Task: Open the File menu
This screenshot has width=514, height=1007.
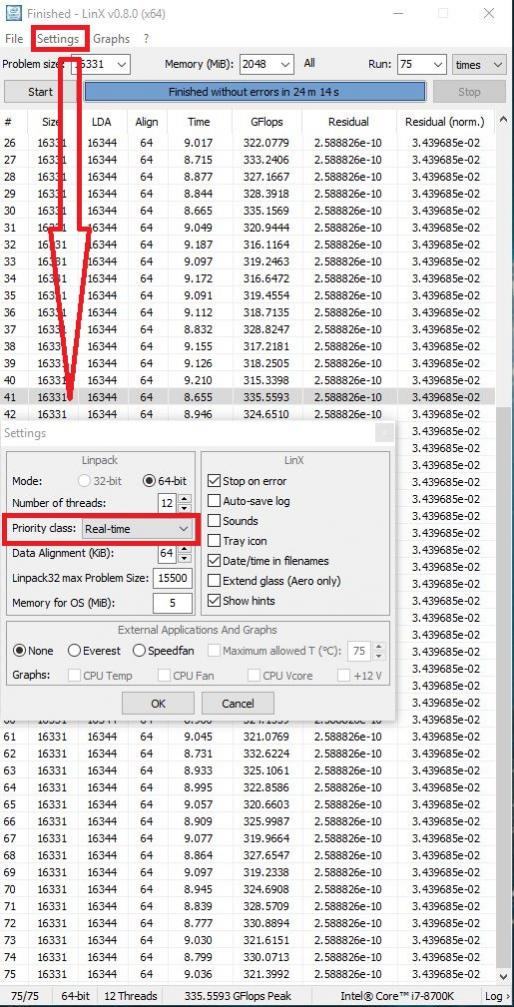Action: (14, 39)
